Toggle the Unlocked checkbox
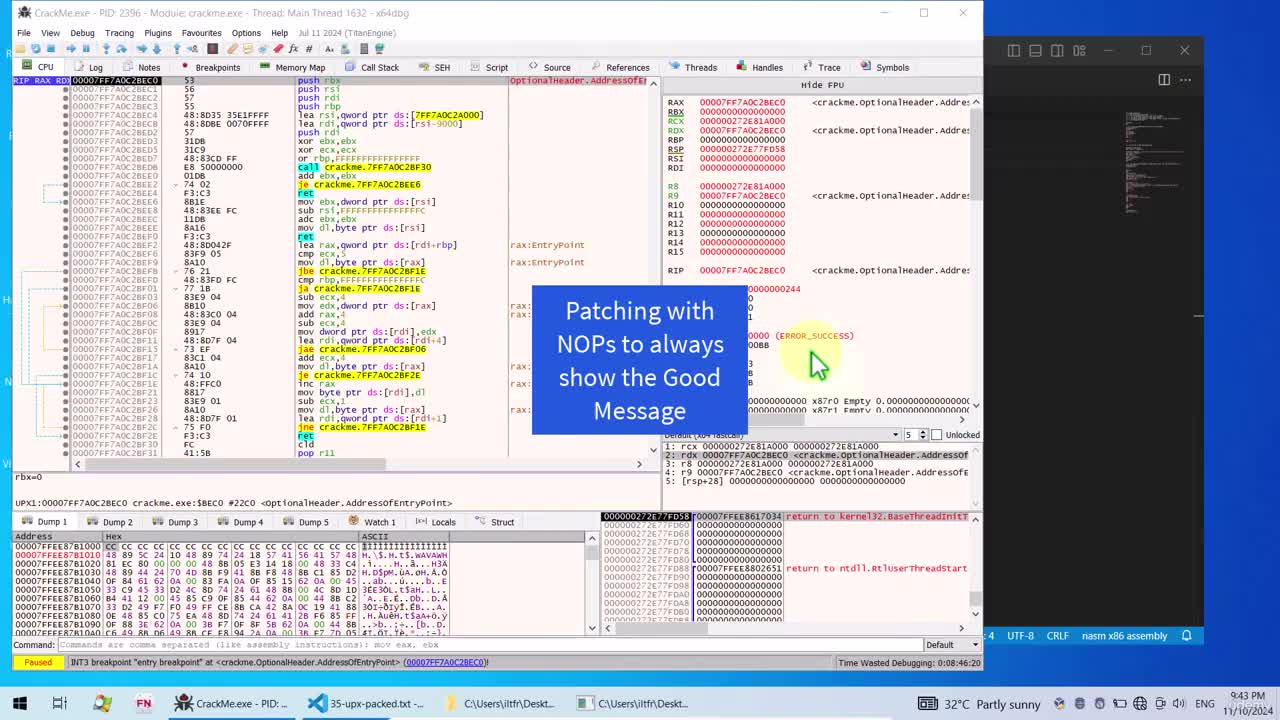The width and height of the screenshot is (1280, 720). pos(936,435)
